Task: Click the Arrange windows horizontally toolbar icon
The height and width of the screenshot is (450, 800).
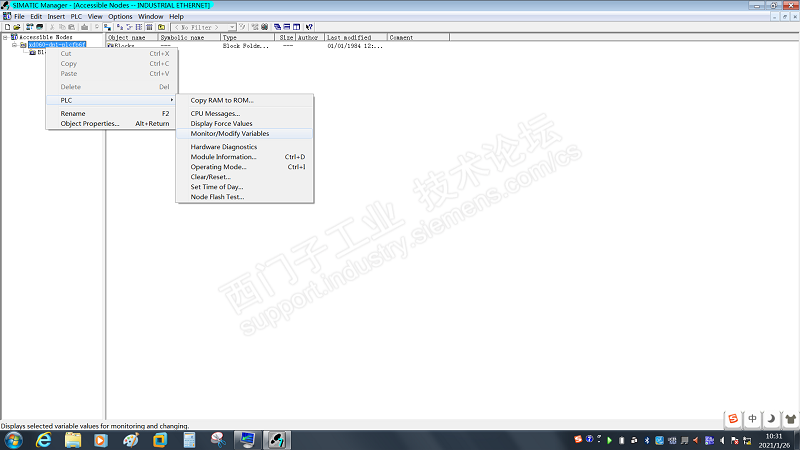Action: [x=287, y=27]
